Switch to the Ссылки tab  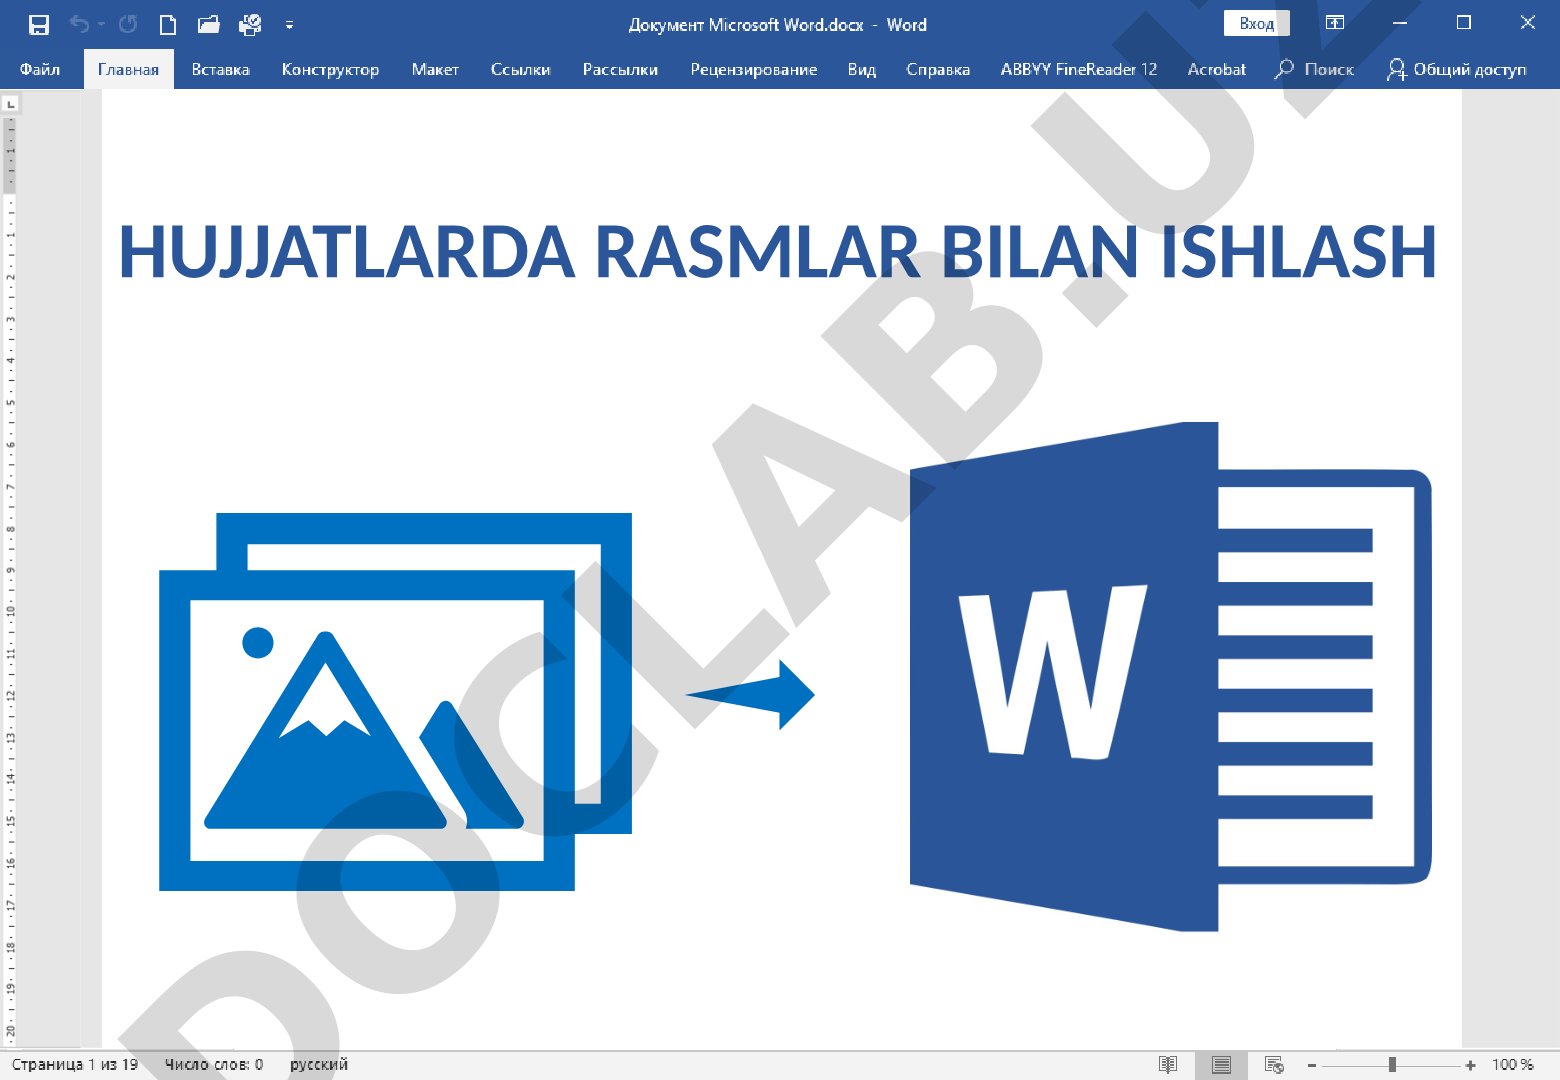pos(520,69)
